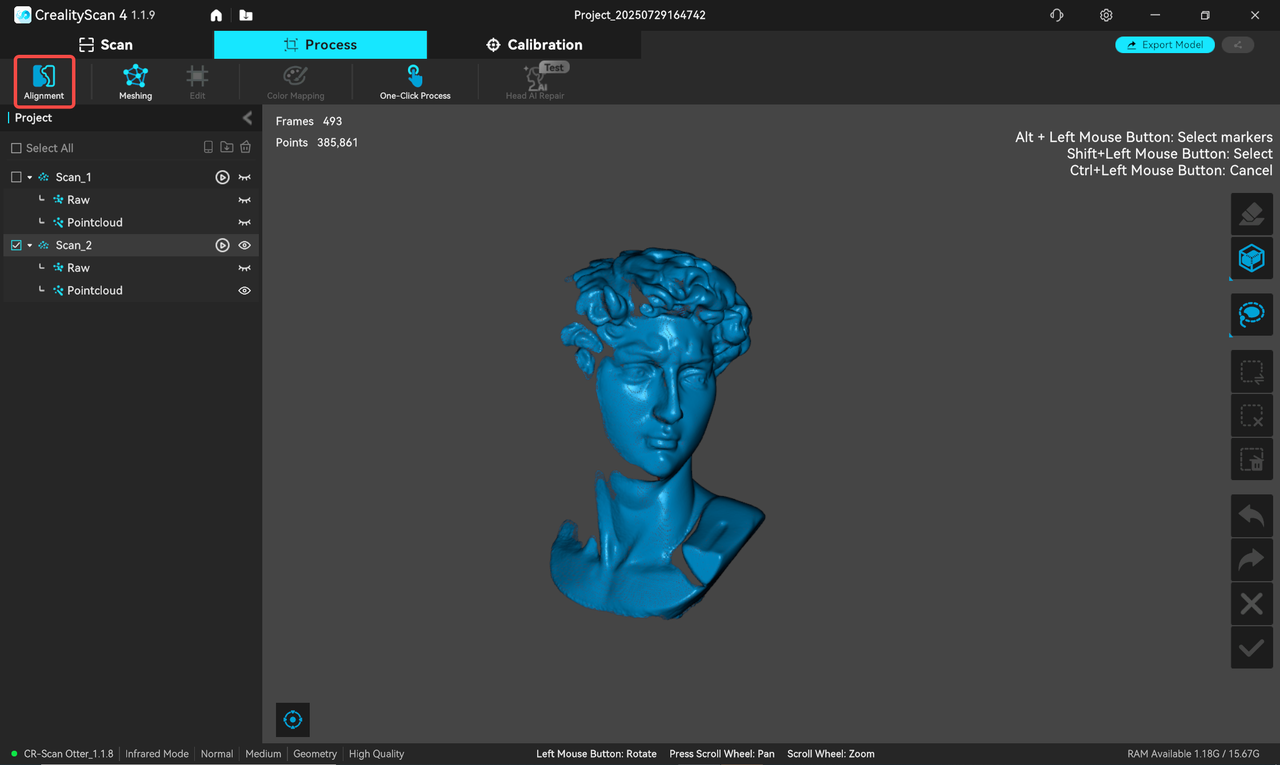Open the customer support headset icon
This screenshot has height=765, width=1280.
[1057, 16]
